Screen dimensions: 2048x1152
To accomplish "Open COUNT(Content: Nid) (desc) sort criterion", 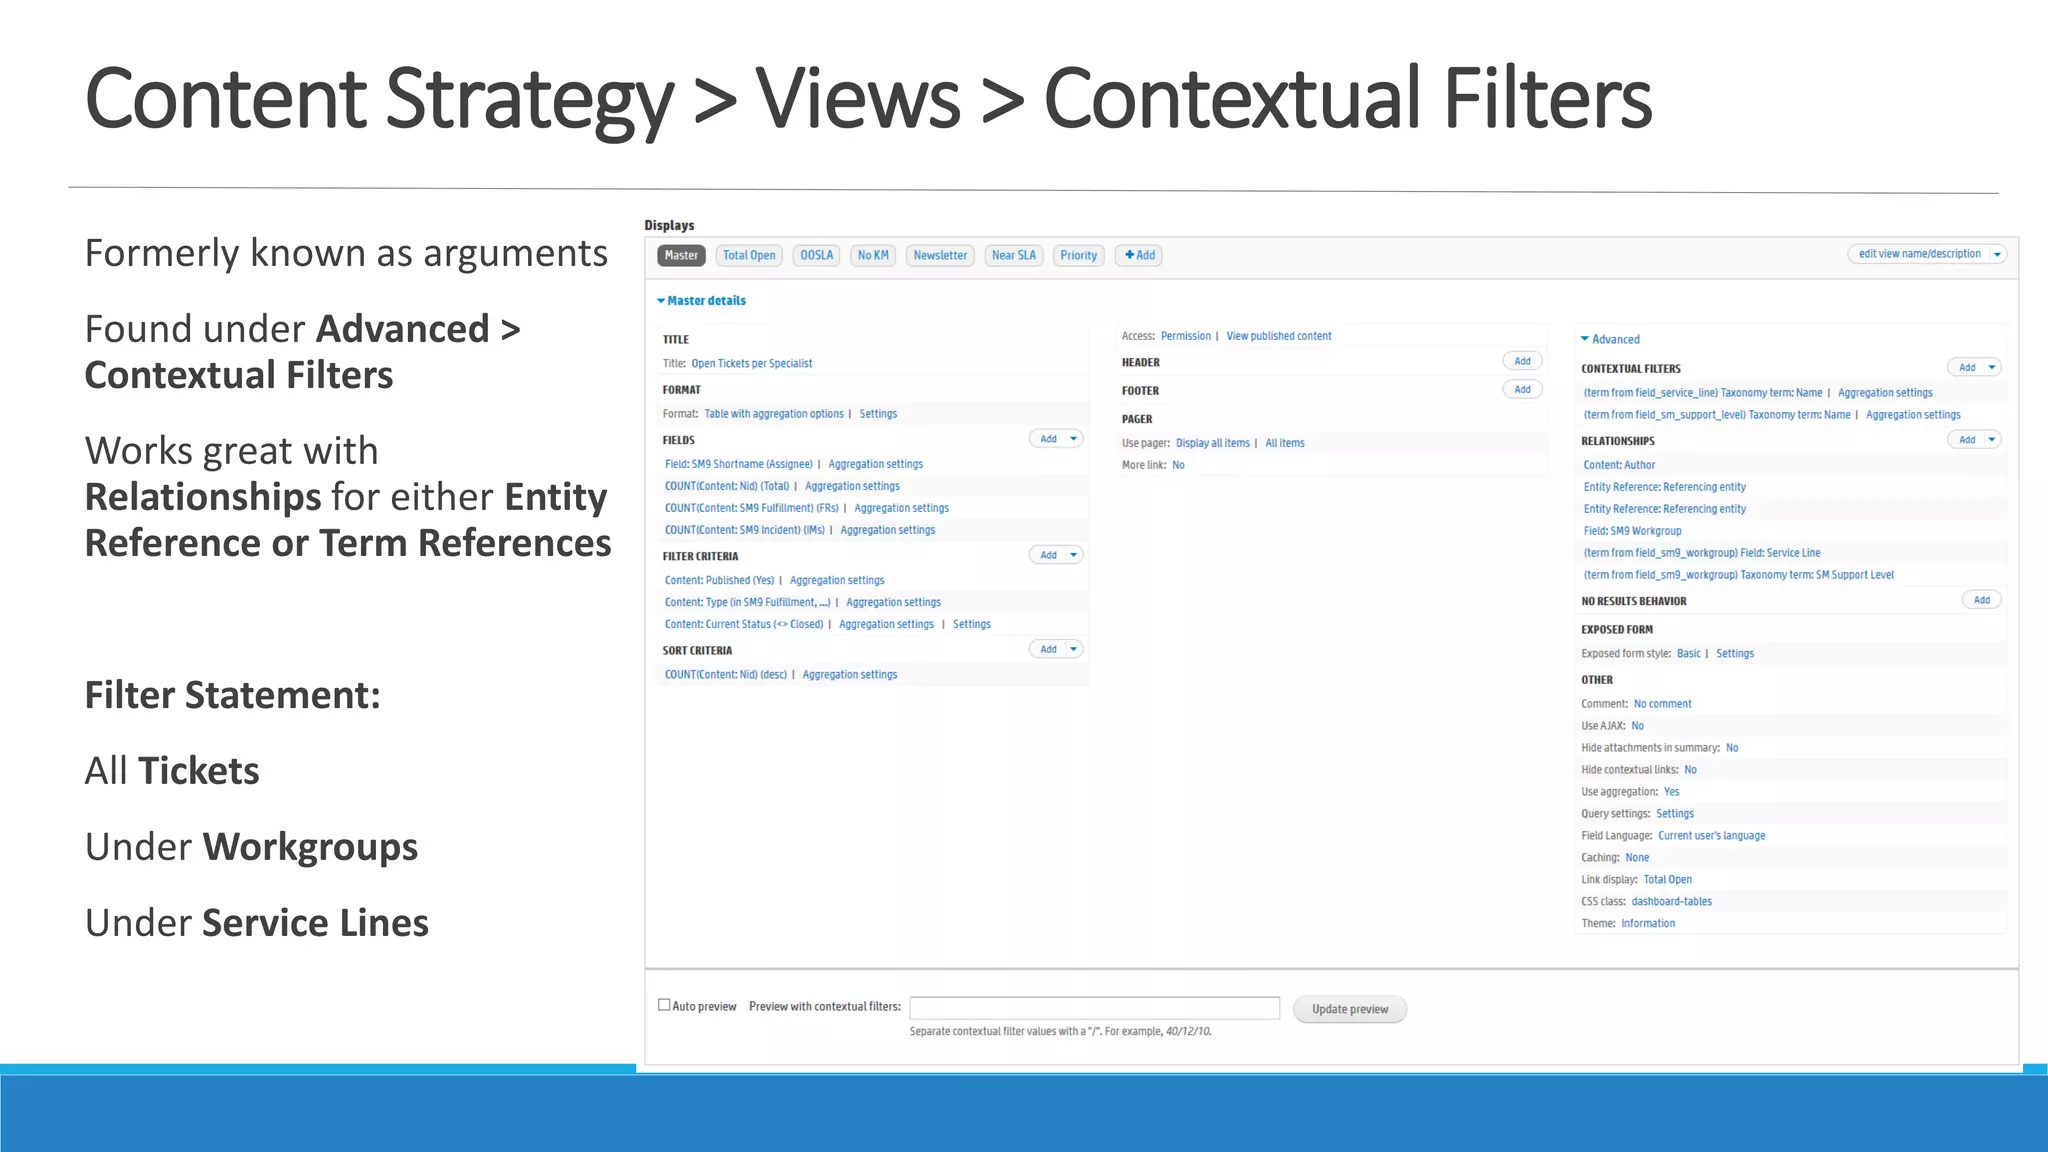I will 725,675.
